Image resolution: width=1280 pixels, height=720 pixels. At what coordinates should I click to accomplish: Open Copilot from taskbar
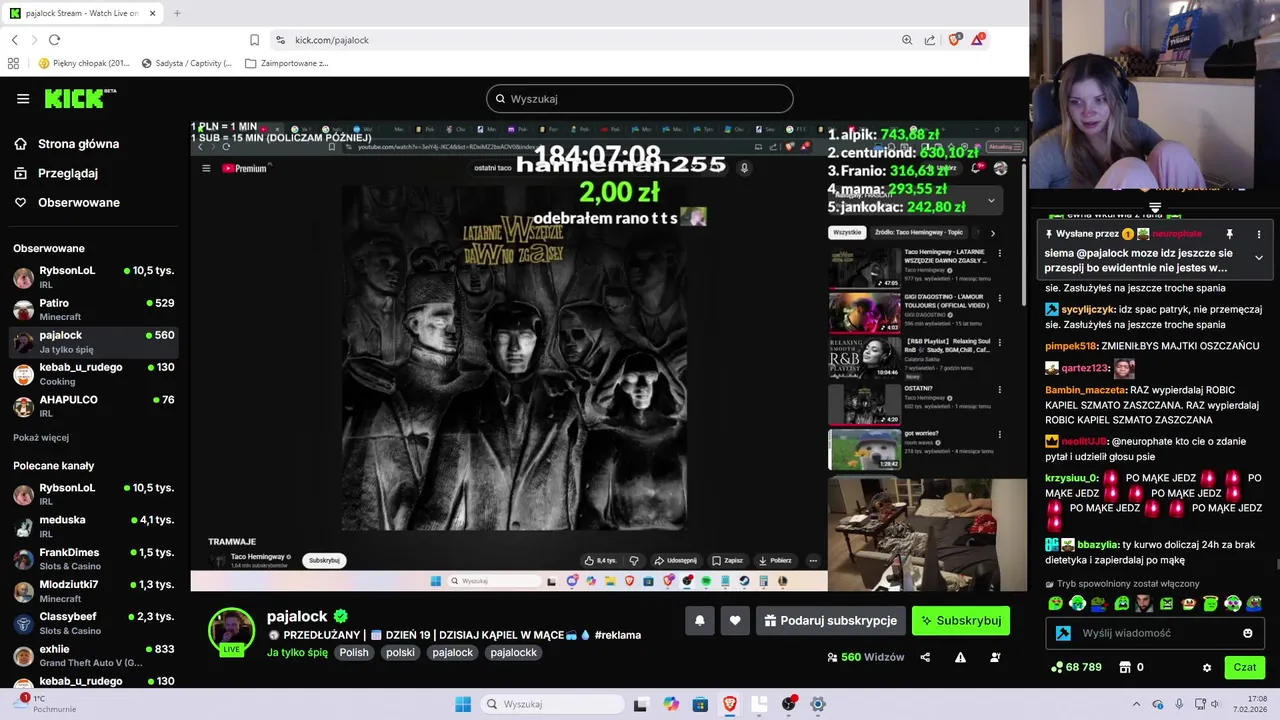click(x=671, y=704)
